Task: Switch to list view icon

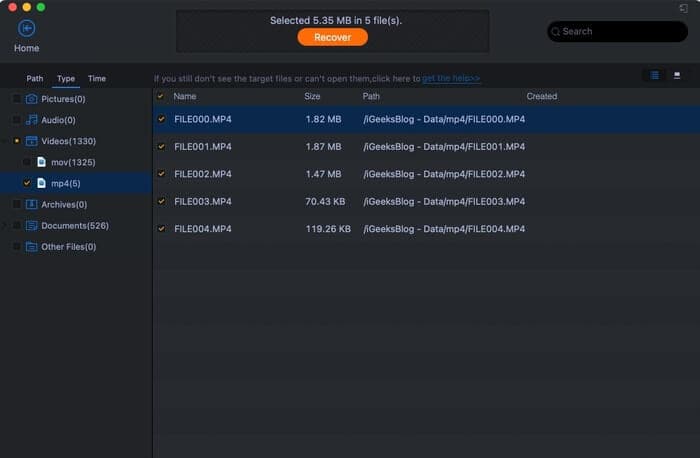Action: pyautogui.click(x=654, y=75)
